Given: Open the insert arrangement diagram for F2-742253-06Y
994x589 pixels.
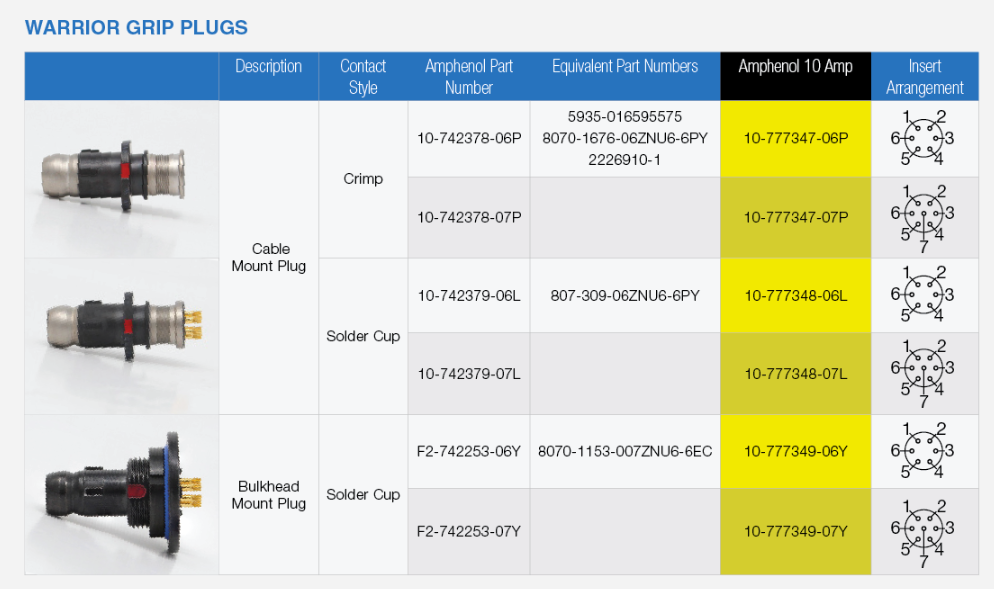Looking at the screenshot, I should coord(924,451).
